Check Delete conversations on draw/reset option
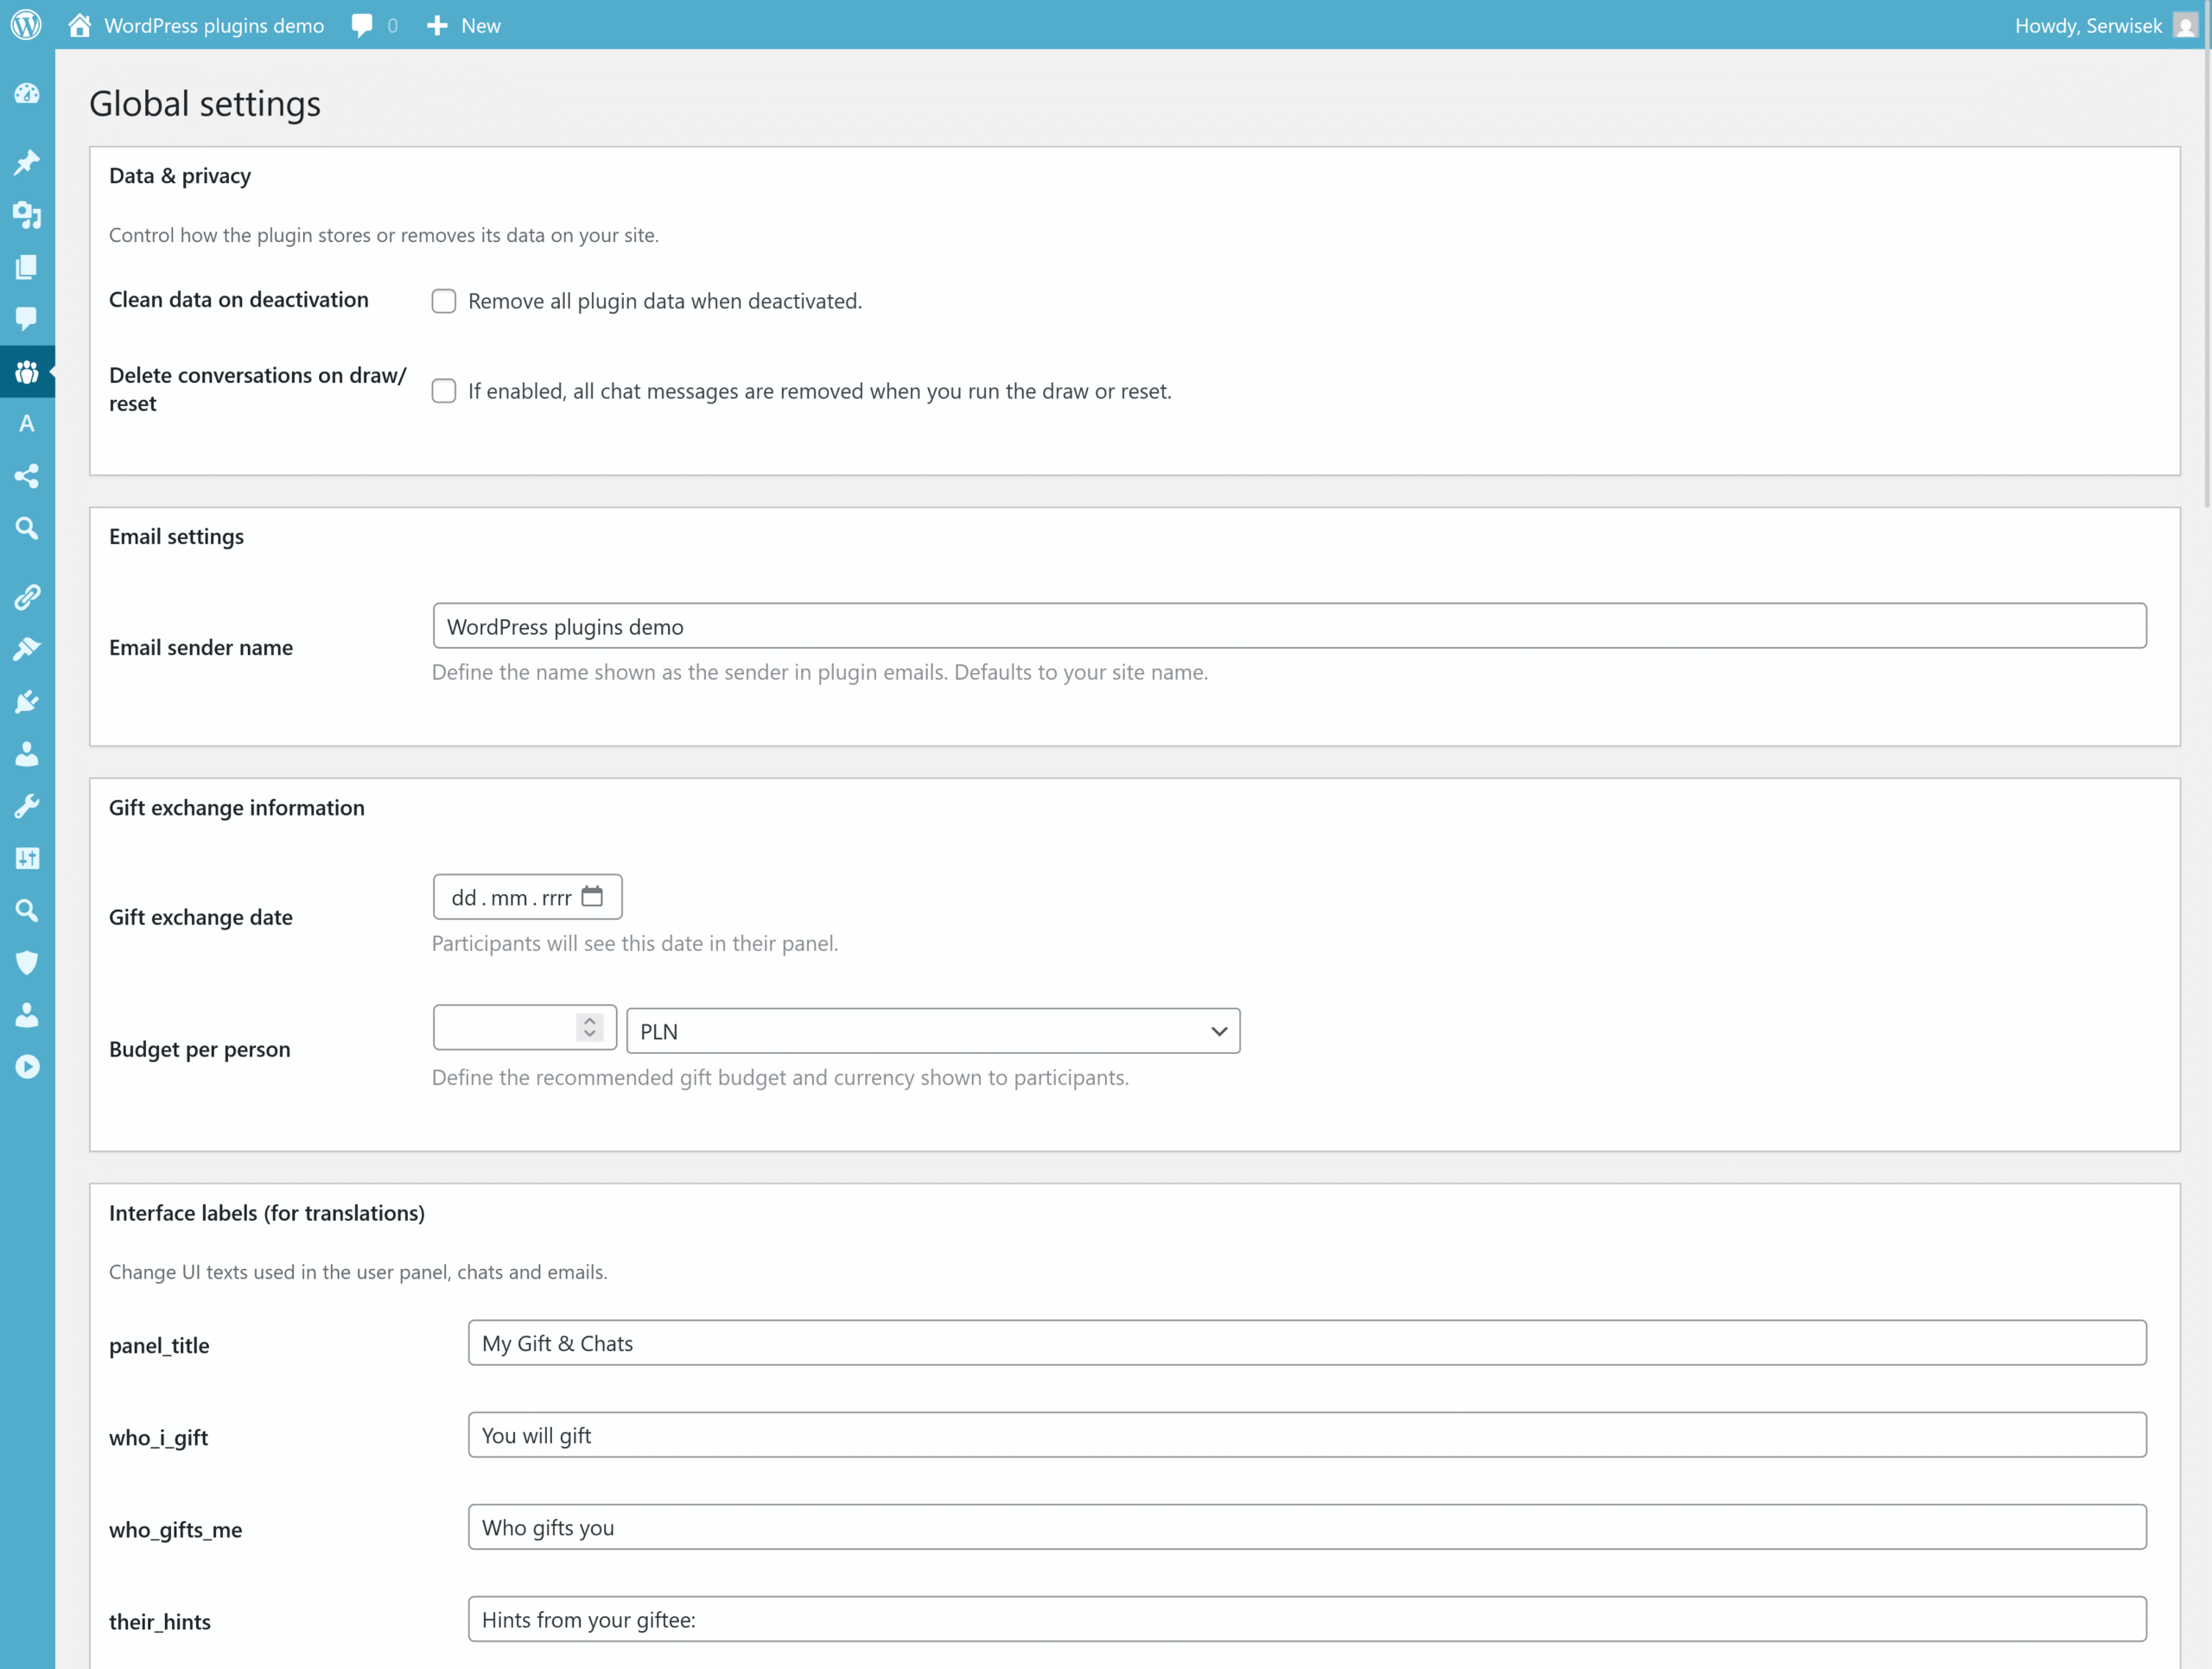The image size is (2212, 1669). pyautogui.click(x=444, y=391)
